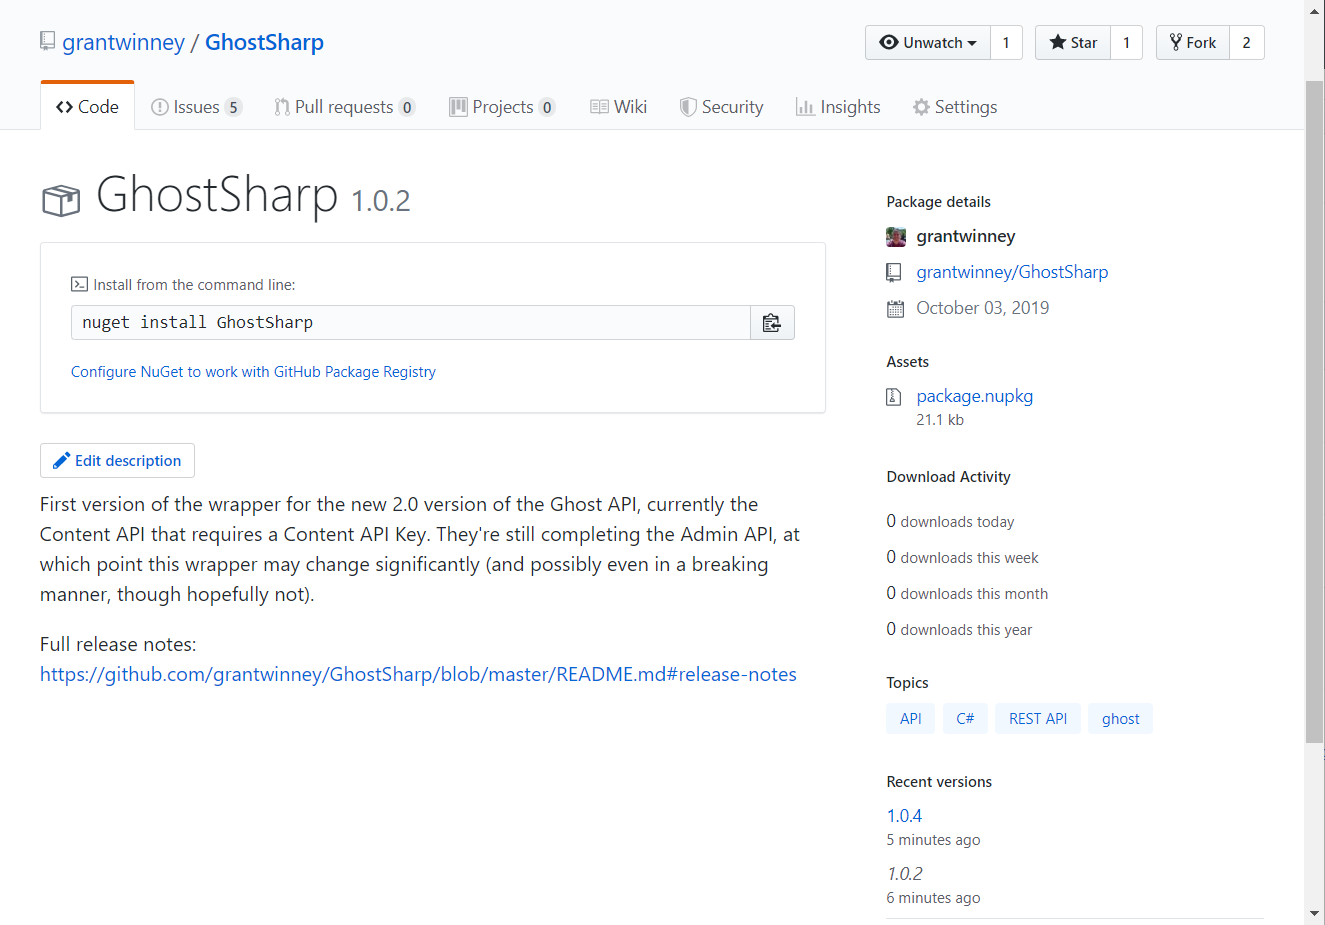Viewport: 1325px width, 925px height.
Task: Download the package.nupkg asset
Action: tap(974, 396)
